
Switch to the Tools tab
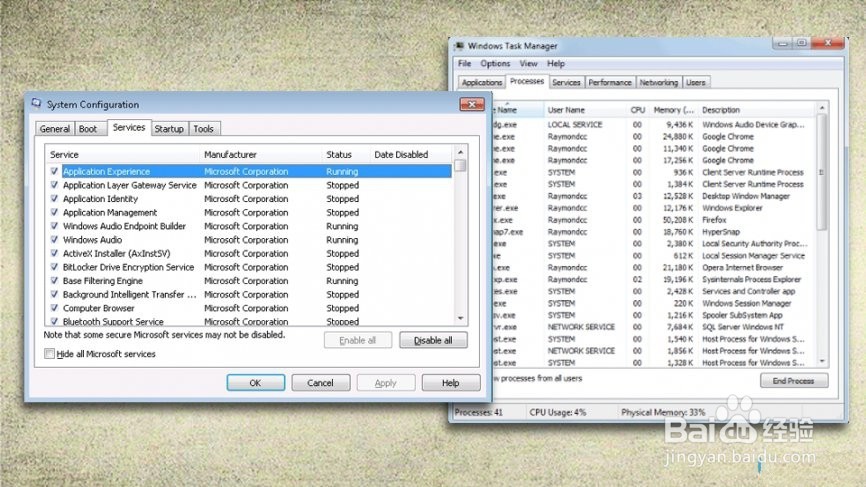point(203,129)
